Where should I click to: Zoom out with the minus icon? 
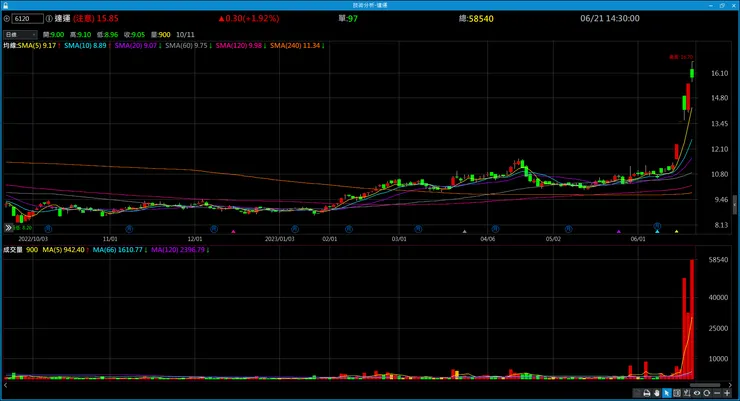[717, 393]
